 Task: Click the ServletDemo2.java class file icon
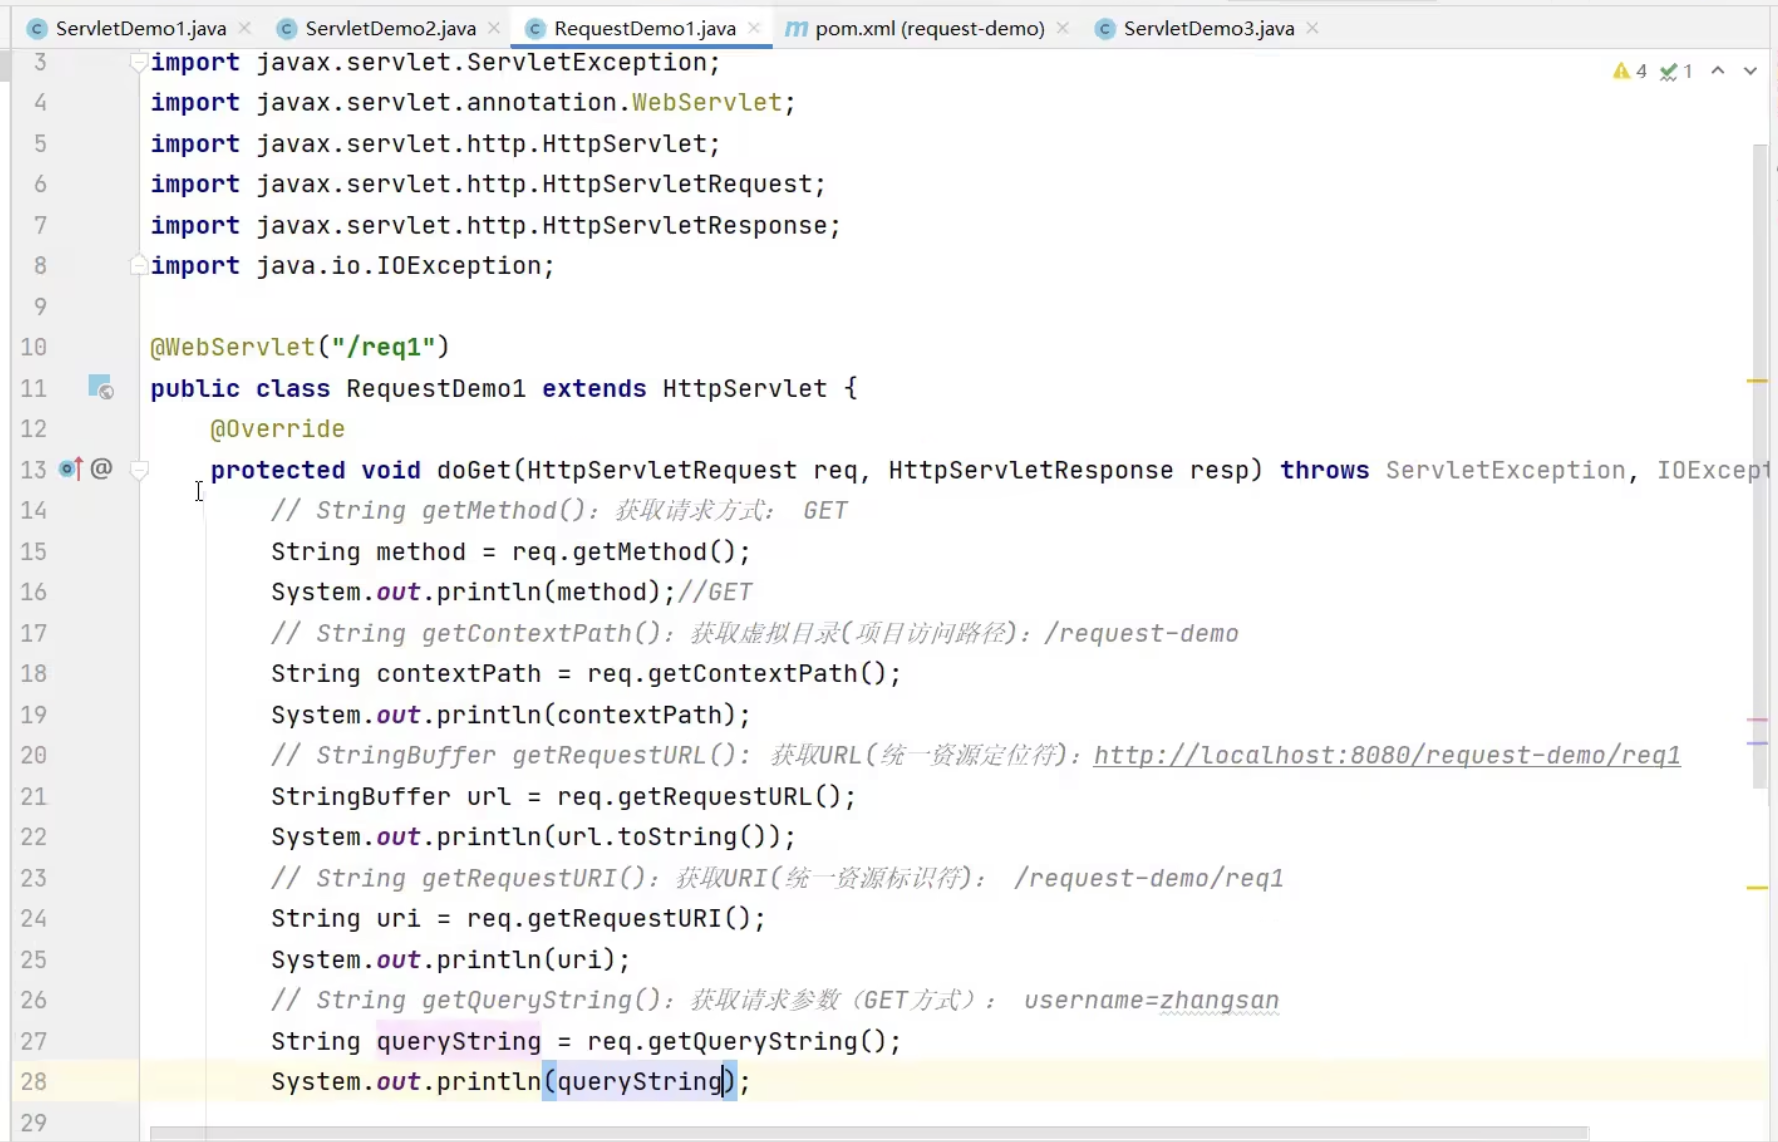287,29
